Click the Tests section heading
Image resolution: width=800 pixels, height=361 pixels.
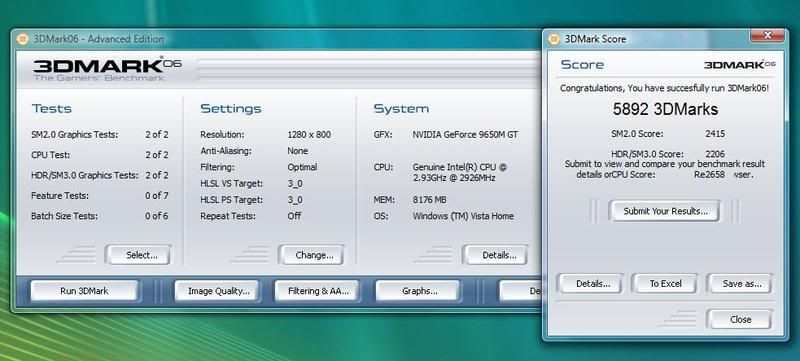(52, 109)
